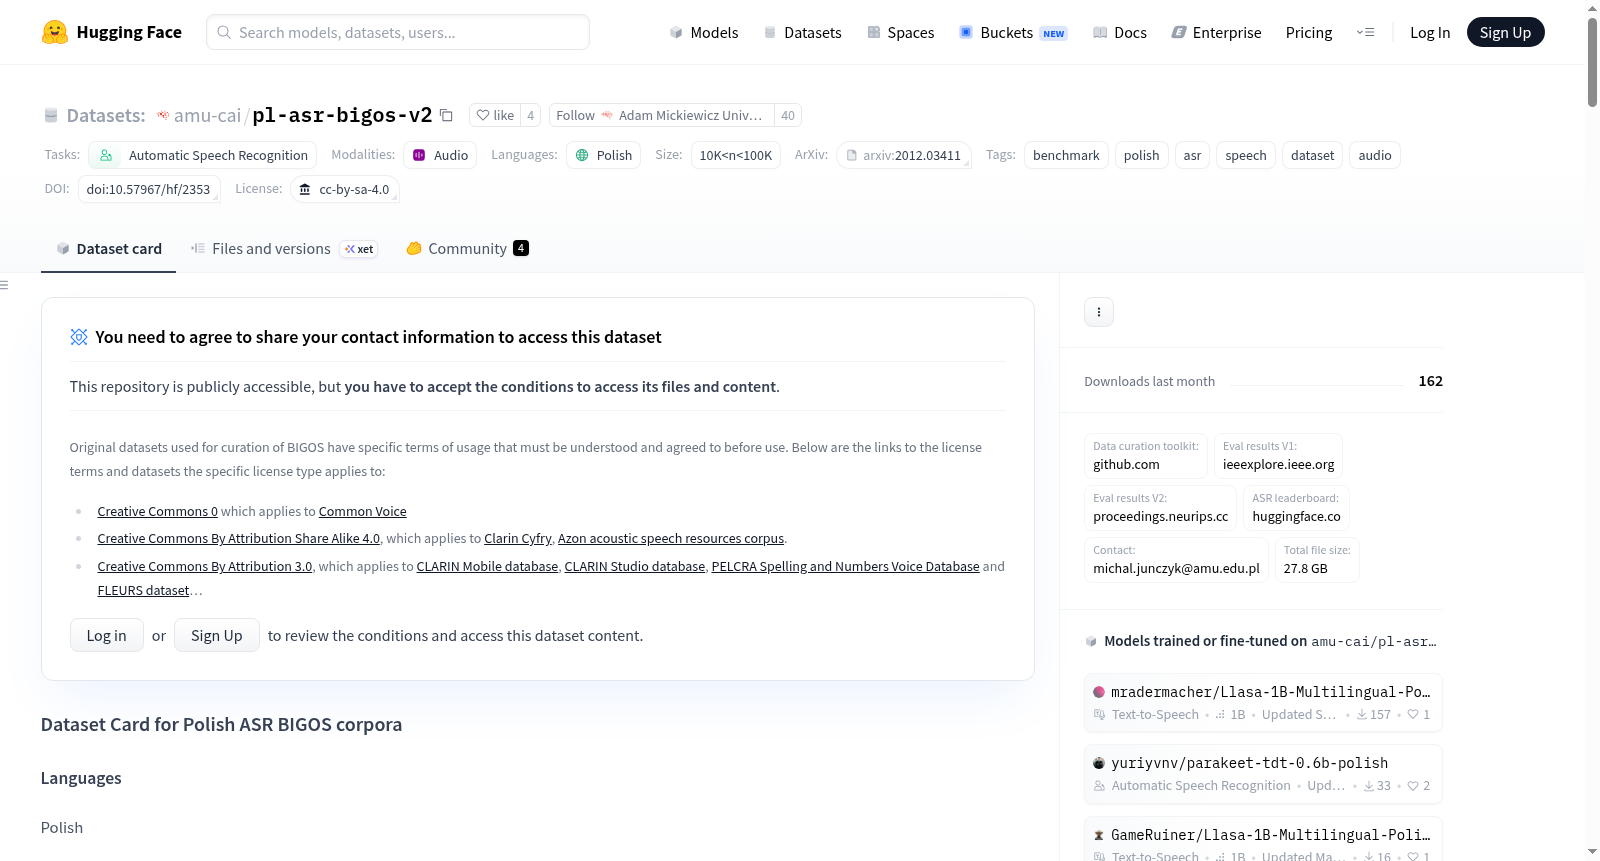Click the like count 4
The width and height of the screenshot is (1600, 861).
(x=530, y=115)
